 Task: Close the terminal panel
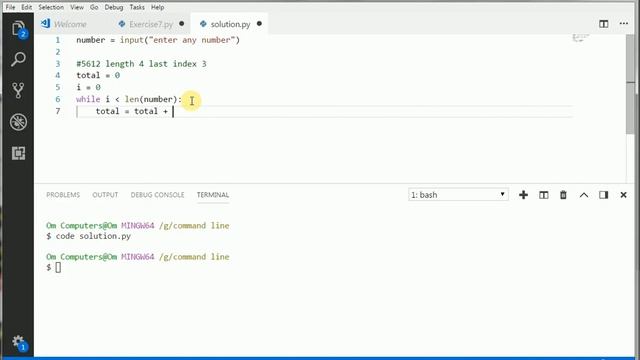tap(623, 195)
